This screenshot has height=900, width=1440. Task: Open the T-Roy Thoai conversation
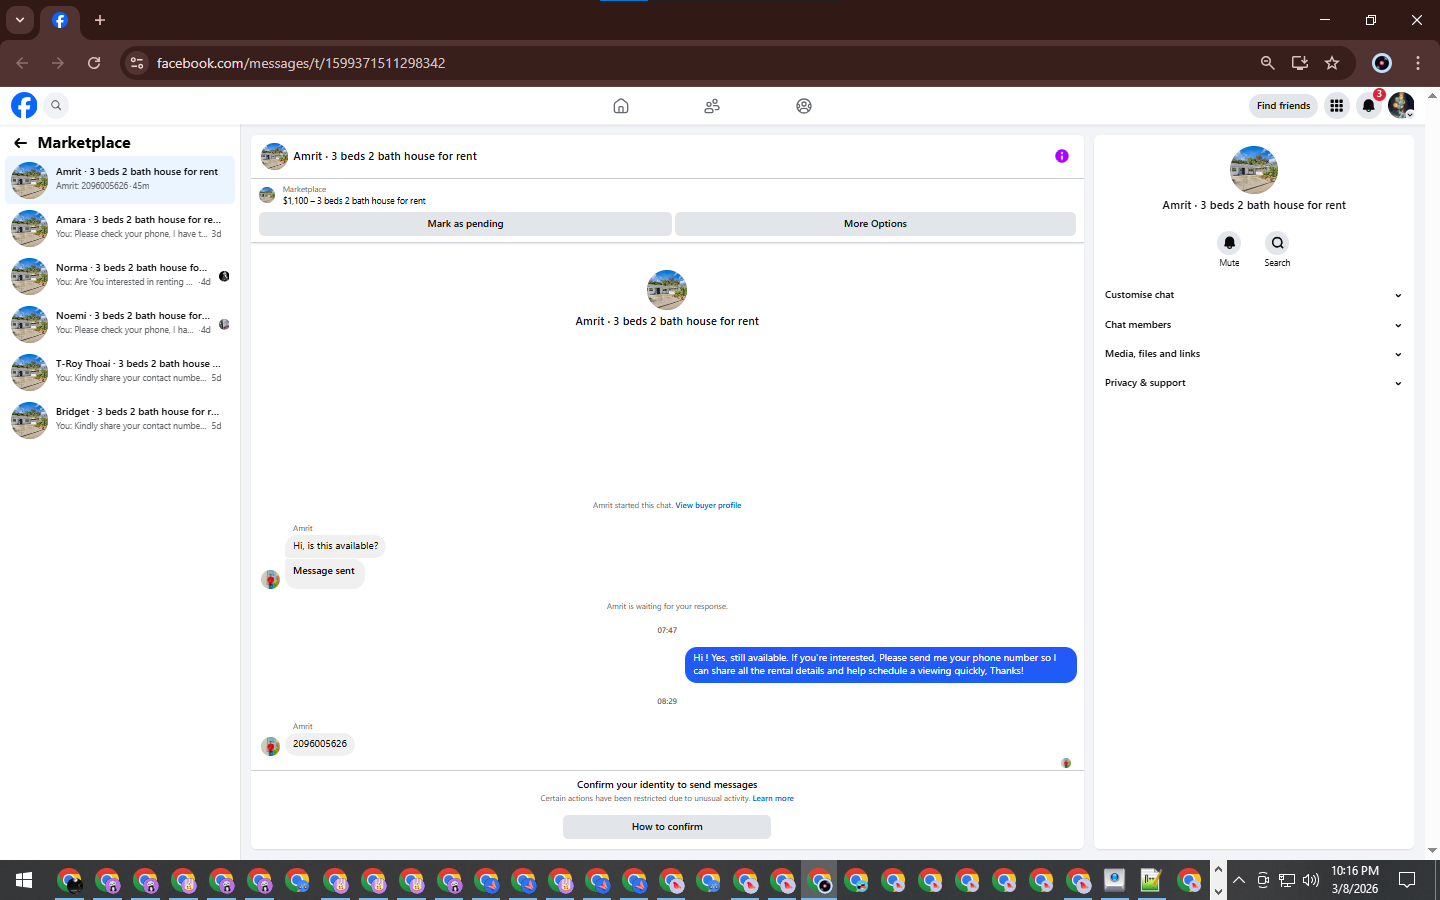tap(120, 372)
